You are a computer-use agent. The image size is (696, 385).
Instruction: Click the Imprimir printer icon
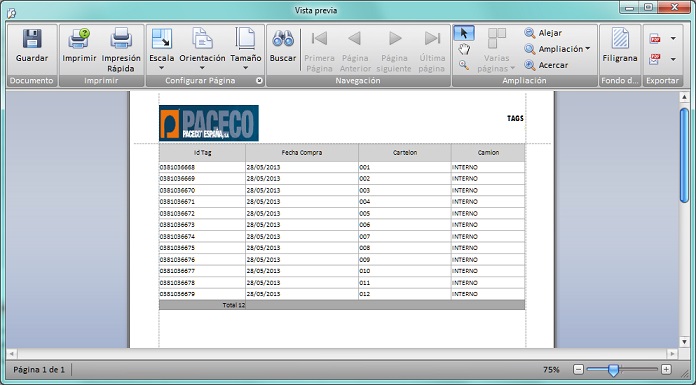[79, 39]
